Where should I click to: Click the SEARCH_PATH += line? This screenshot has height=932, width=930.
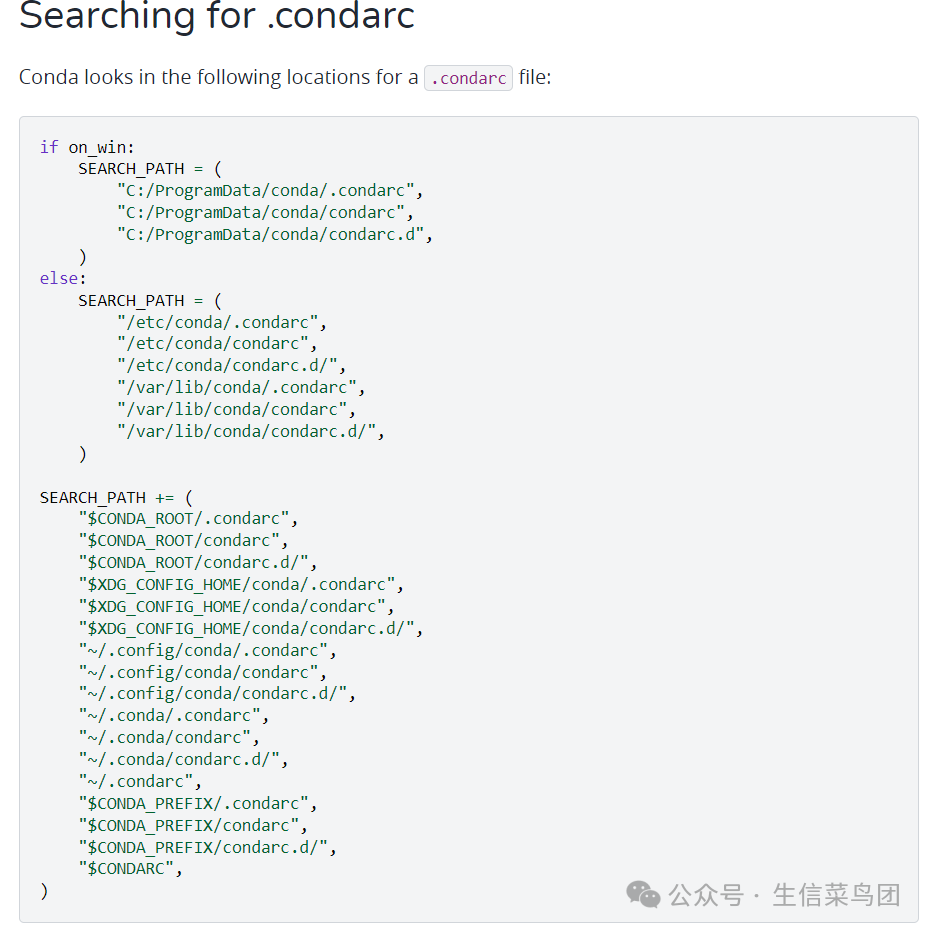tap(116, 498)
